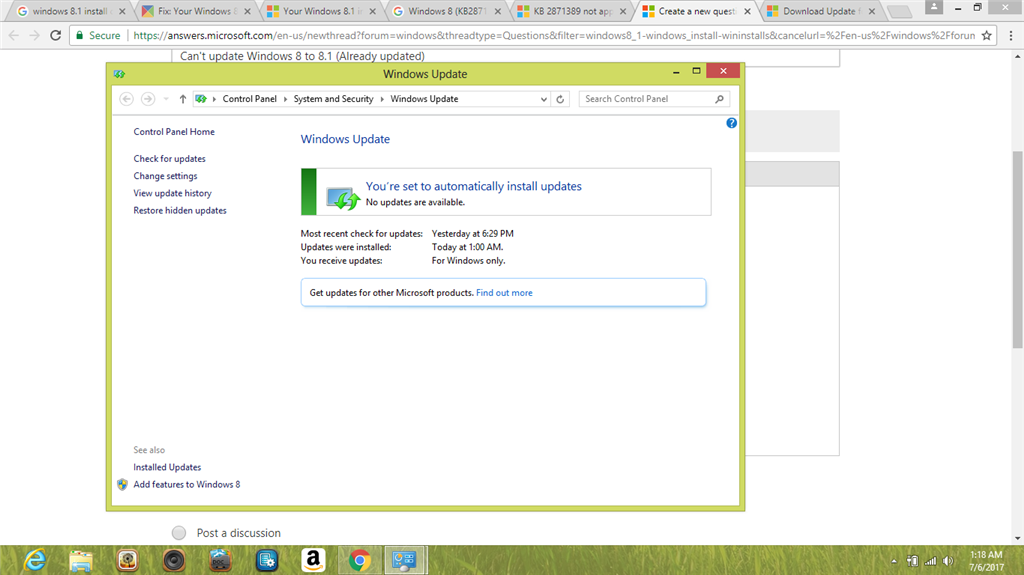1024x575 pixels.
Task: Open Installed Updates link
Action: (x=167, y=467)
